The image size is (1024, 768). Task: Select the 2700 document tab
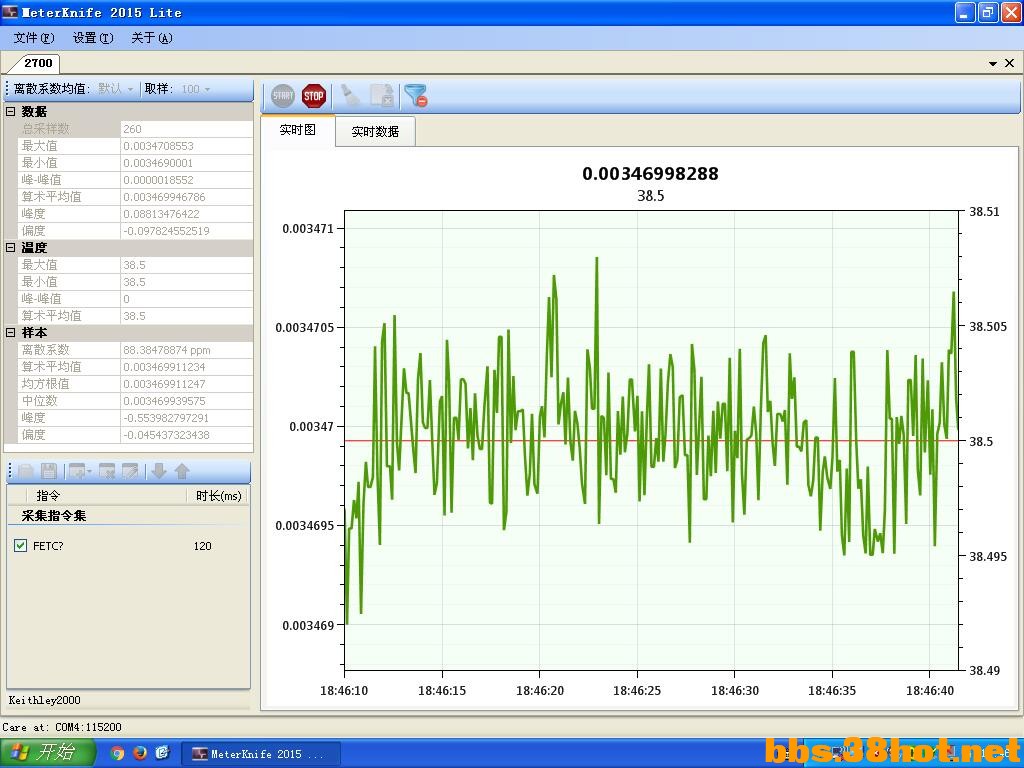pos(38,63)
